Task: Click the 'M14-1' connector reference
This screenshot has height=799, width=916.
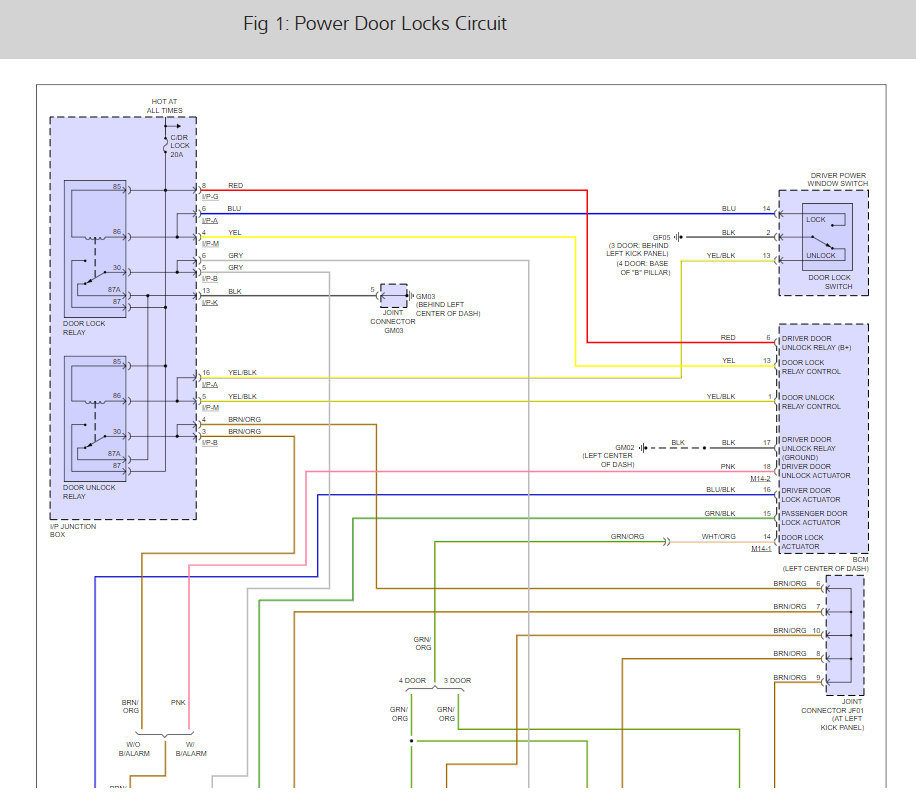Action: (x=761, y=549)
